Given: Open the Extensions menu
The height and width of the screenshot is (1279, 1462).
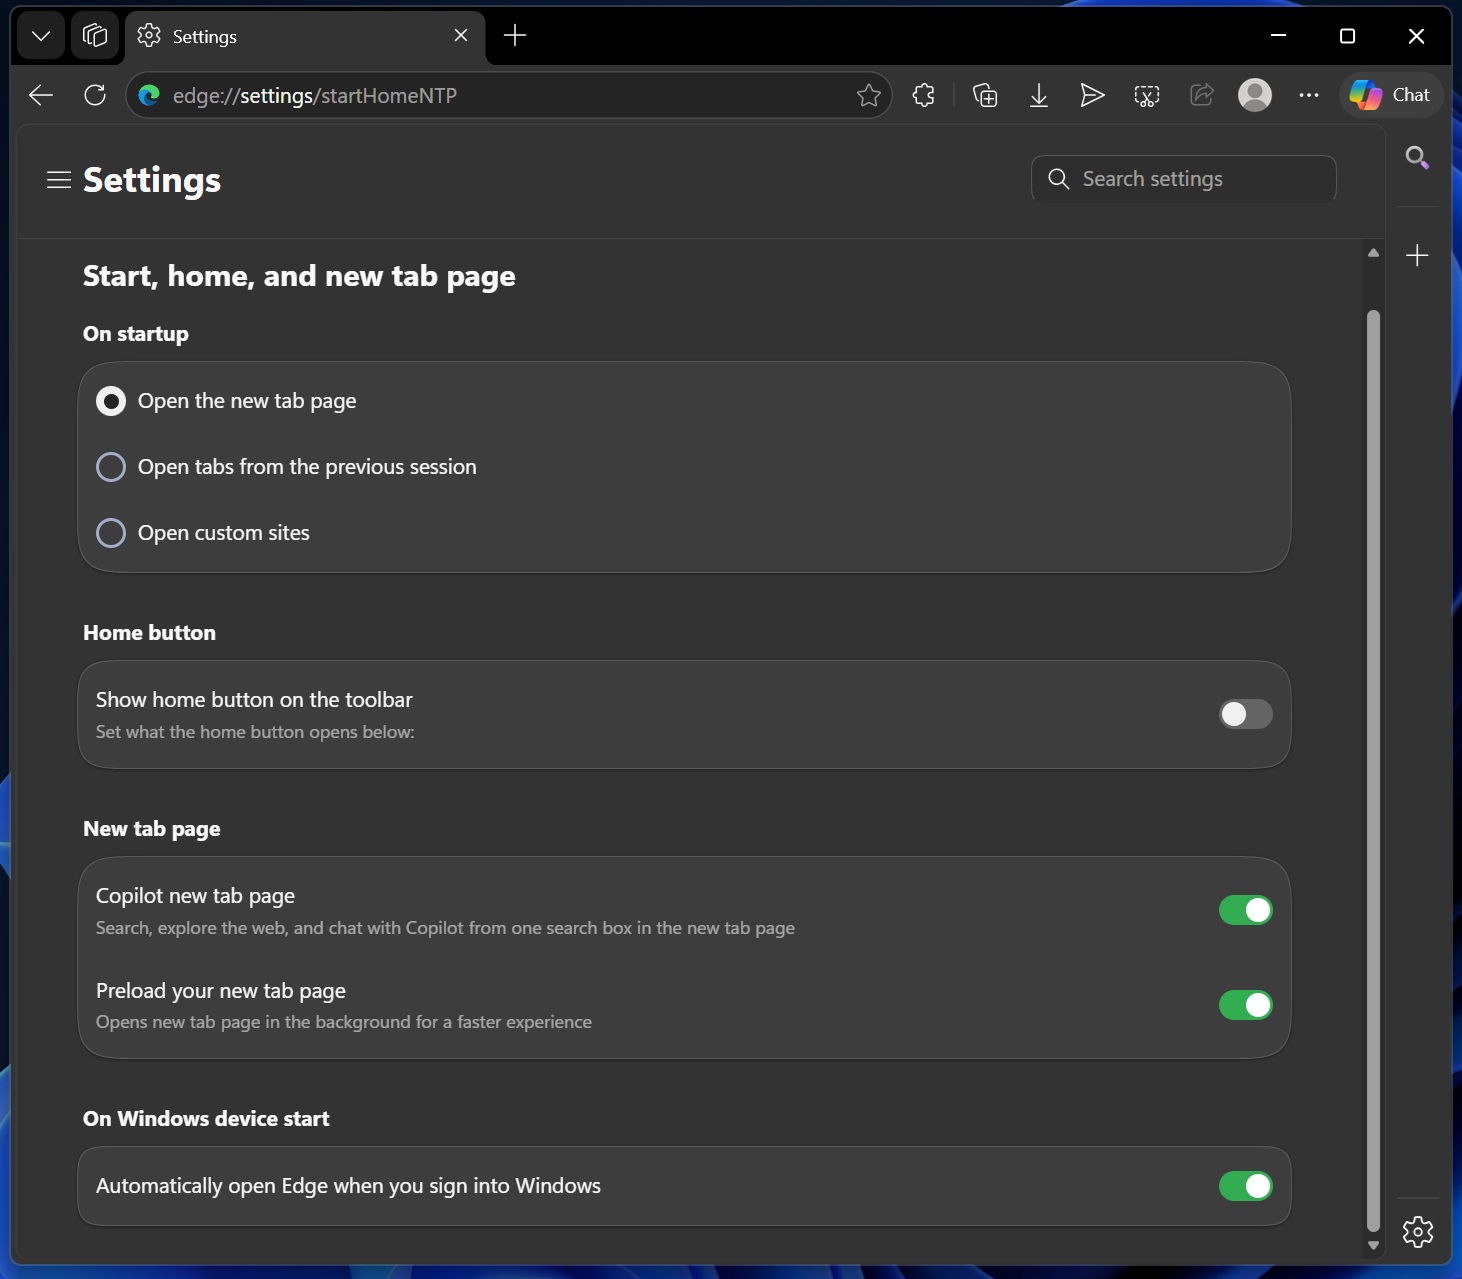Looking at the screenshot, I should click(x=923, y=95).
